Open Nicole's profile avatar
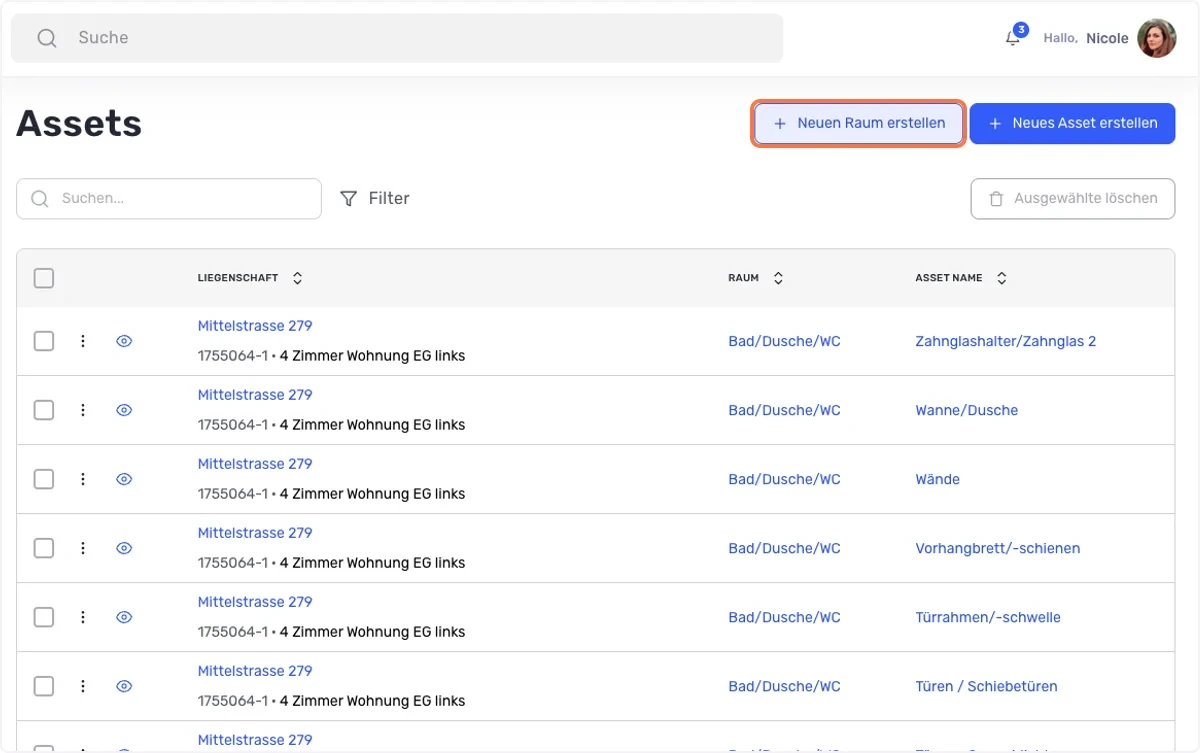Viewport: 1200px width, 753px height. coord(1157,38)
